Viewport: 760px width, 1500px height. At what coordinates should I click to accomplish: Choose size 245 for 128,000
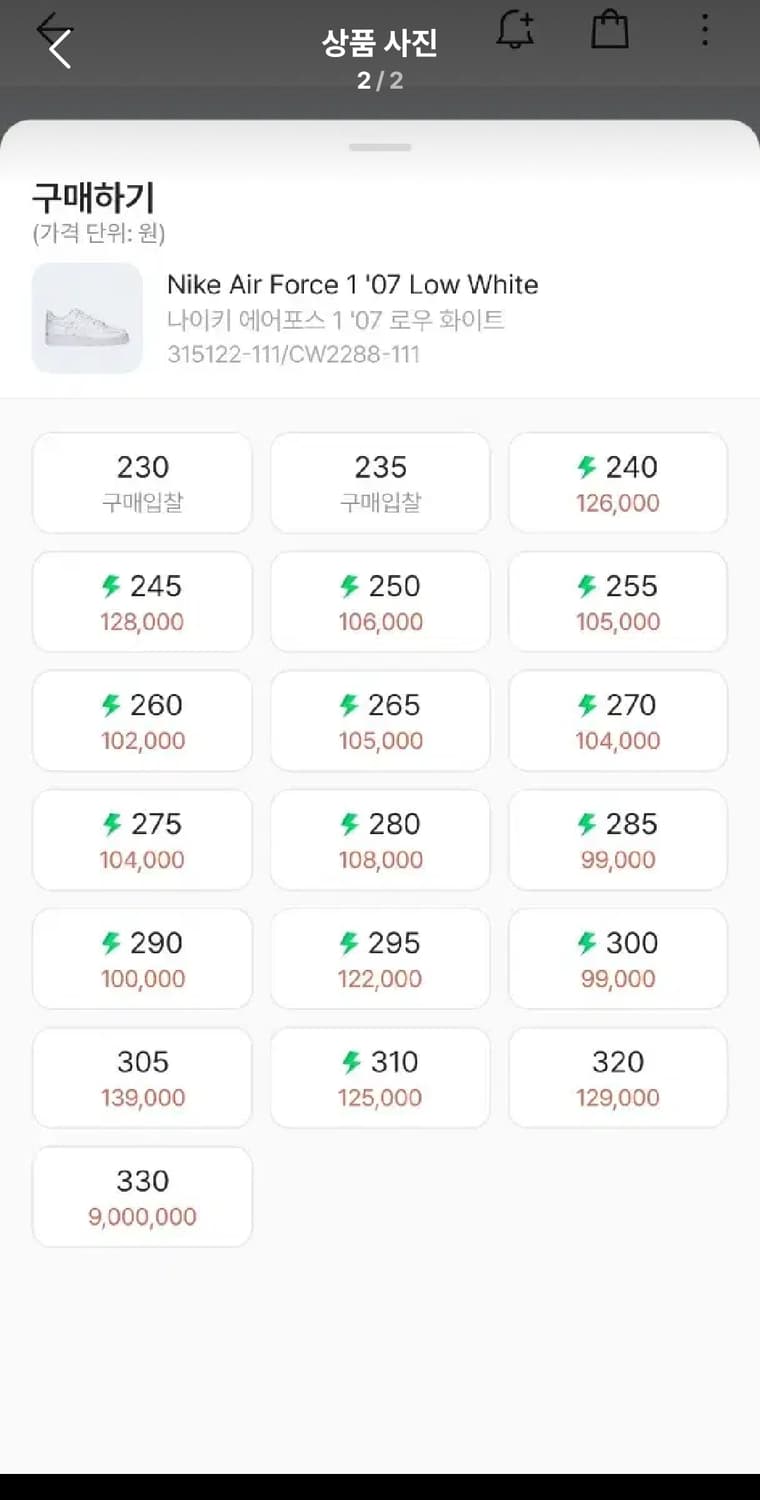pyautogui.click(x=142, y=602)
